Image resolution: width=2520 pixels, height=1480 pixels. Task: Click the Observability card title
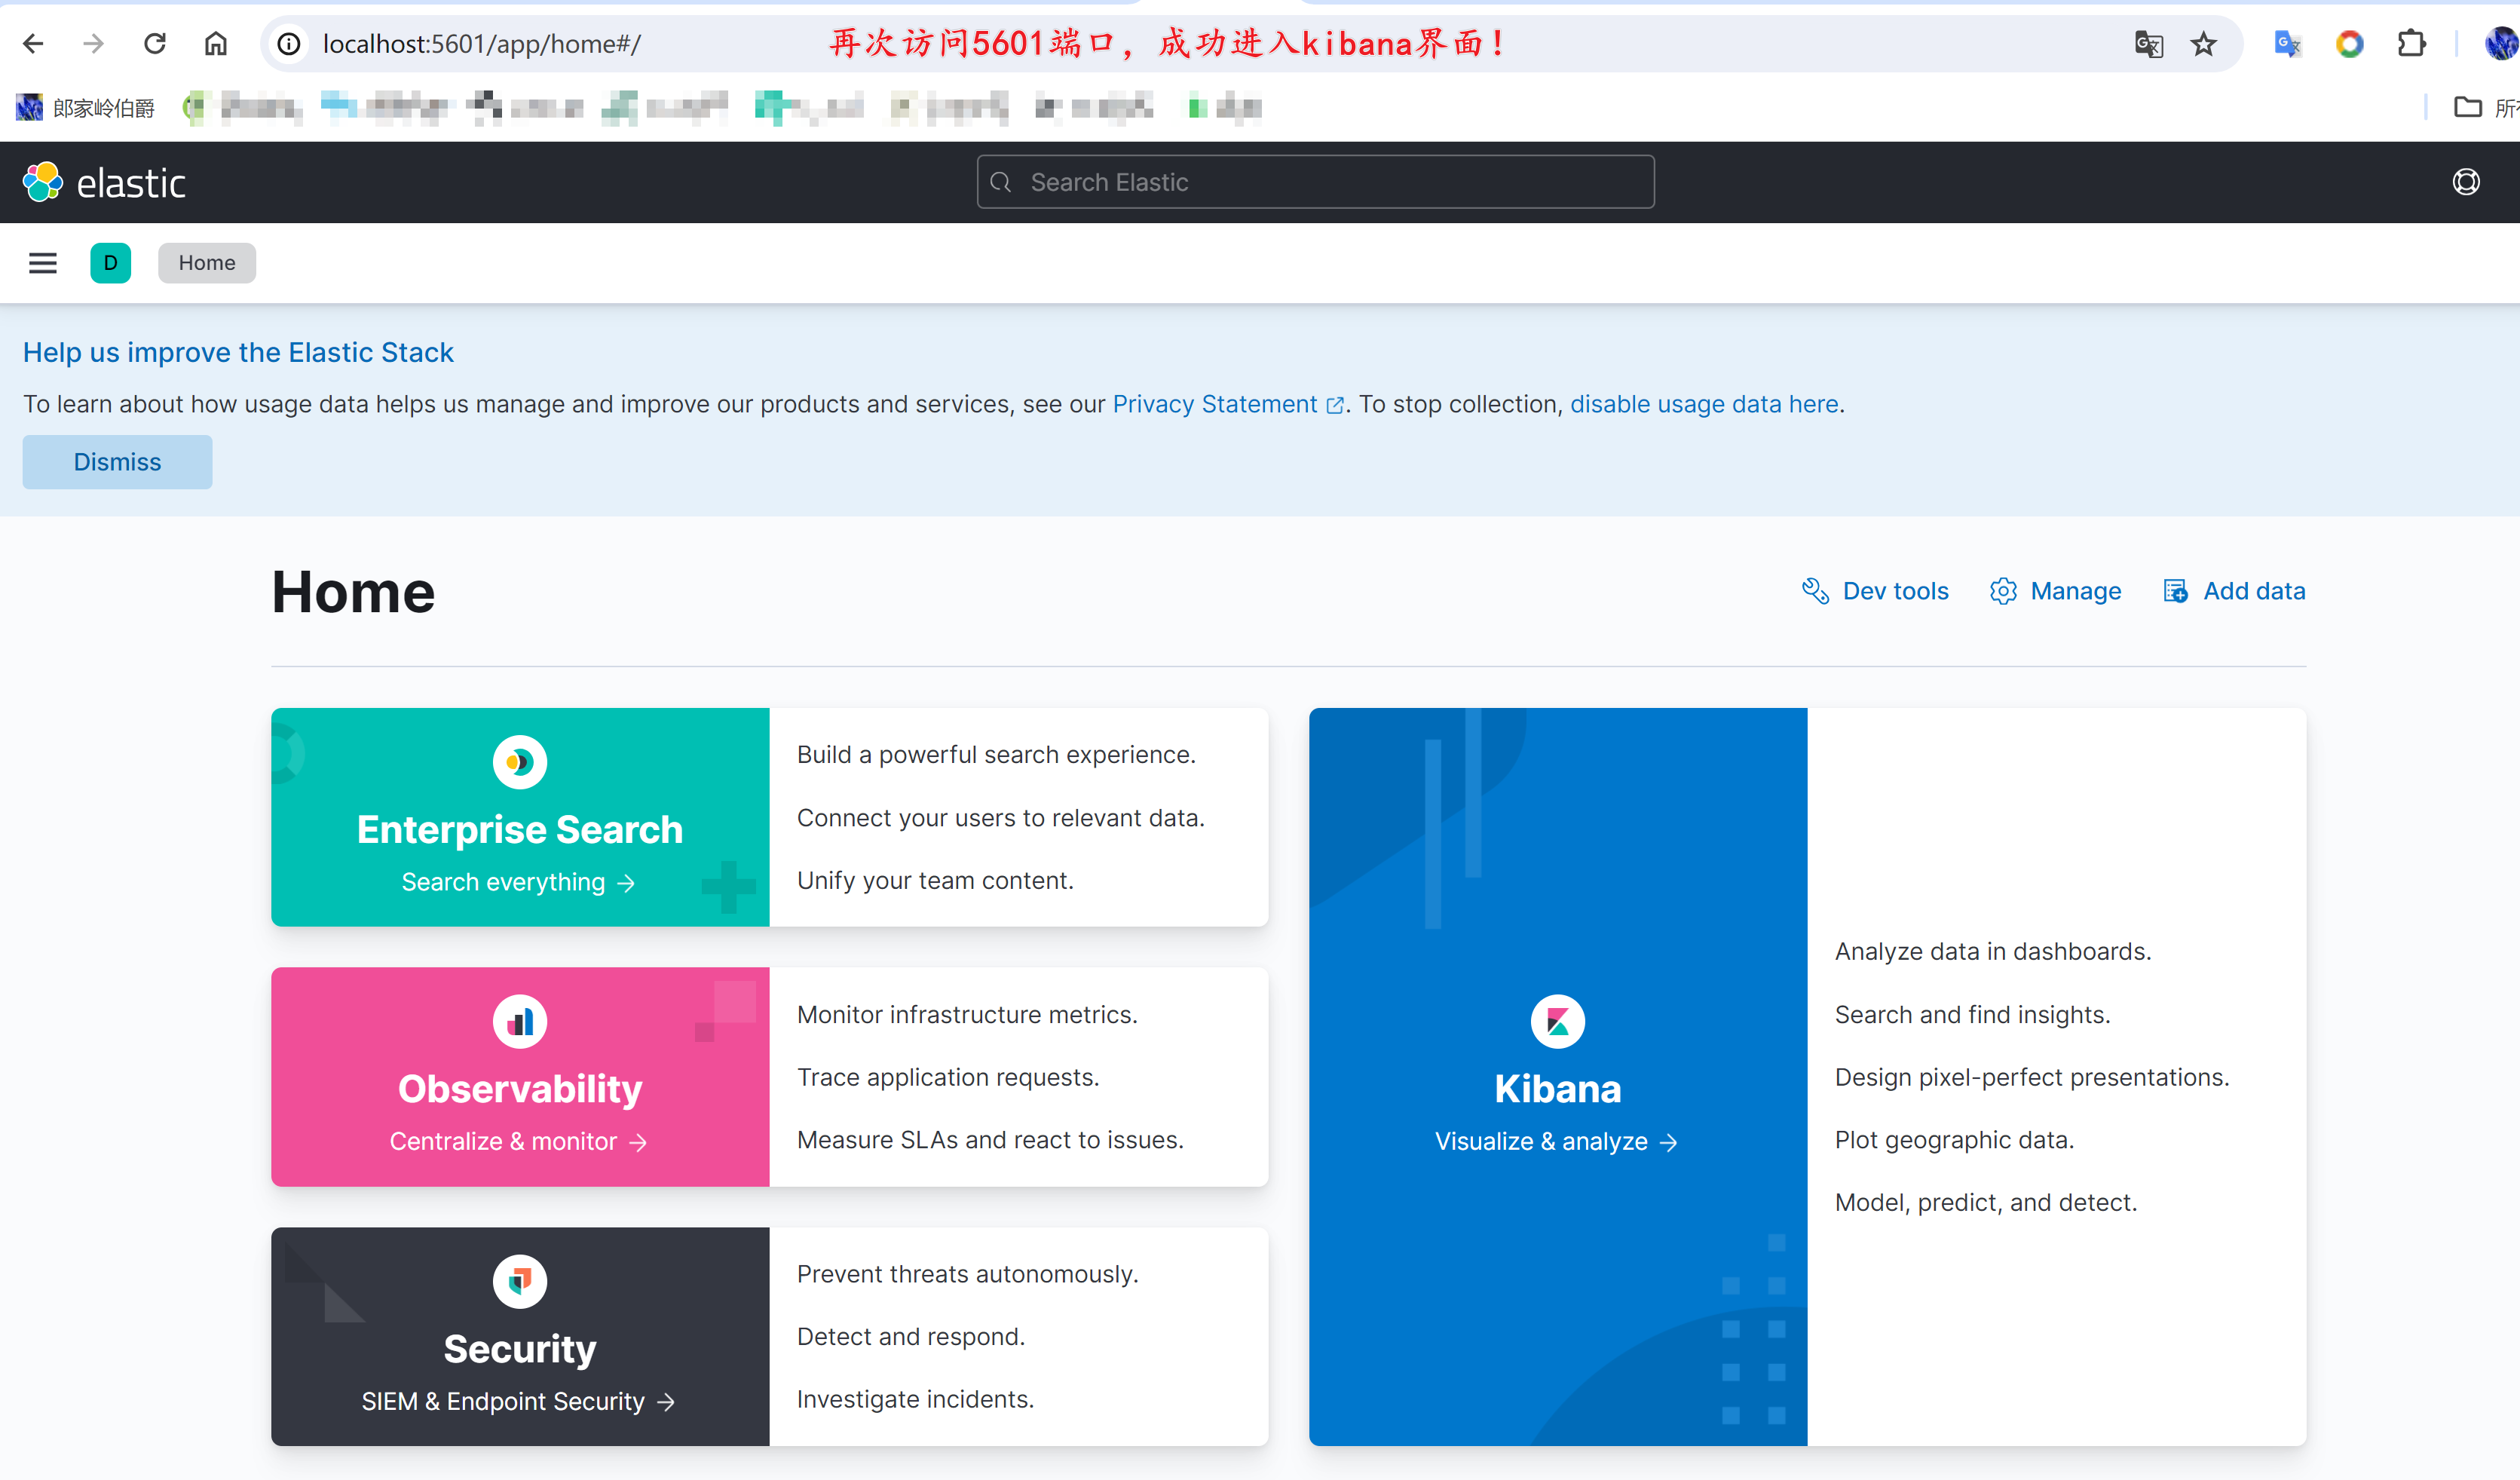click(520, 1089)
